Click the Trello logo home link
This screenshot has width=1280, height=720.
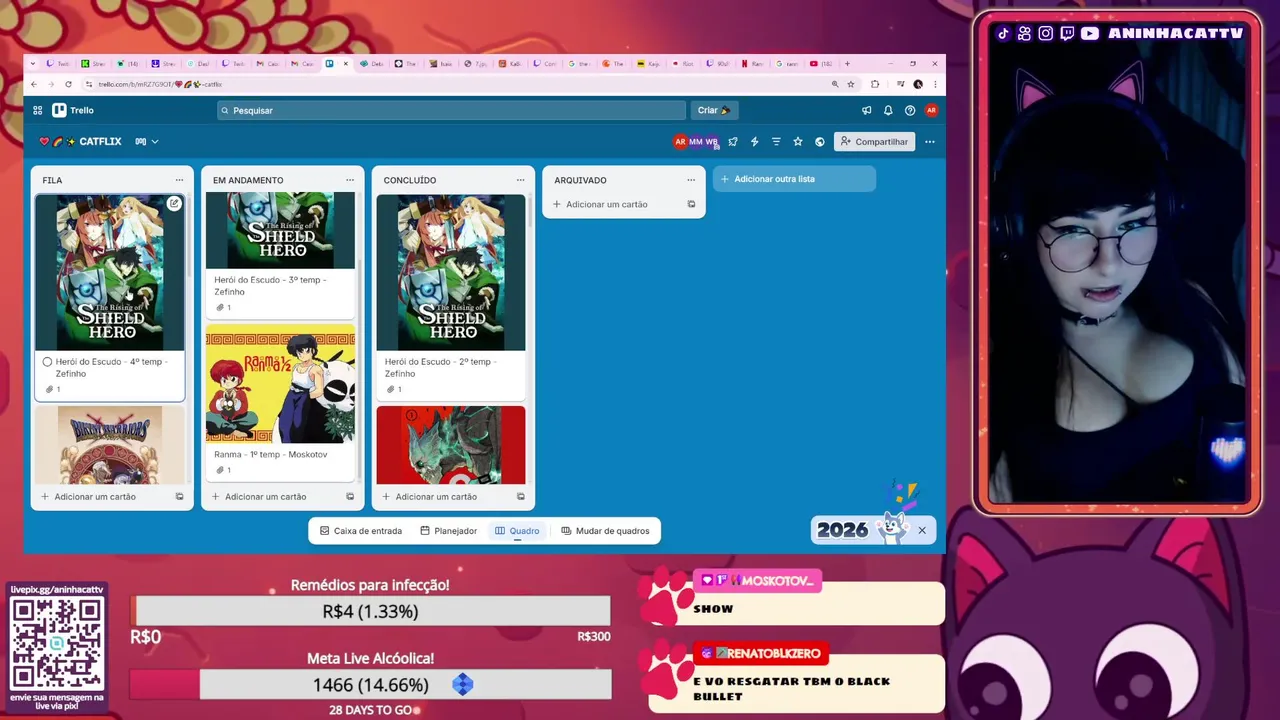click(x=74, y=110)
